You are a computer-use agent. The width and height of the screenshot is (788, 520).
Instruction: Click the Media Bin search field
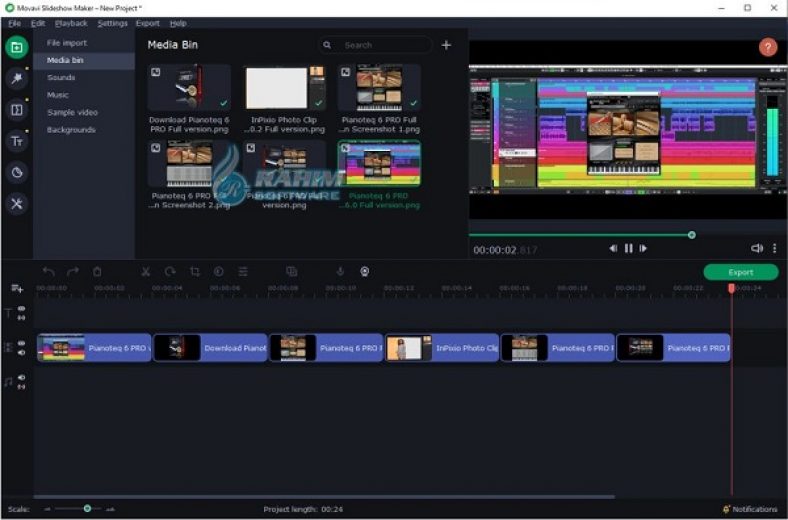tap(375, 45)
